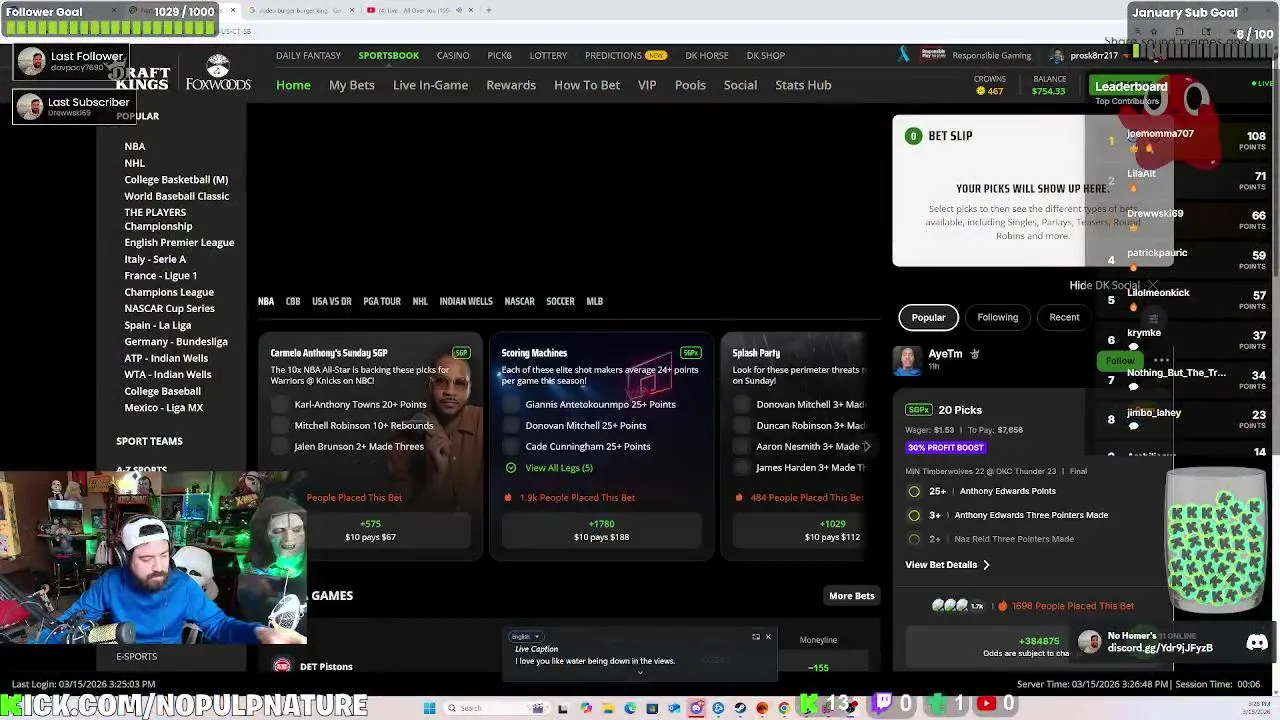The width and height of the screenshot is (1280, 720).
Task: Open NASCAR Cup Series sidebar link
Action: coord(169,308)
